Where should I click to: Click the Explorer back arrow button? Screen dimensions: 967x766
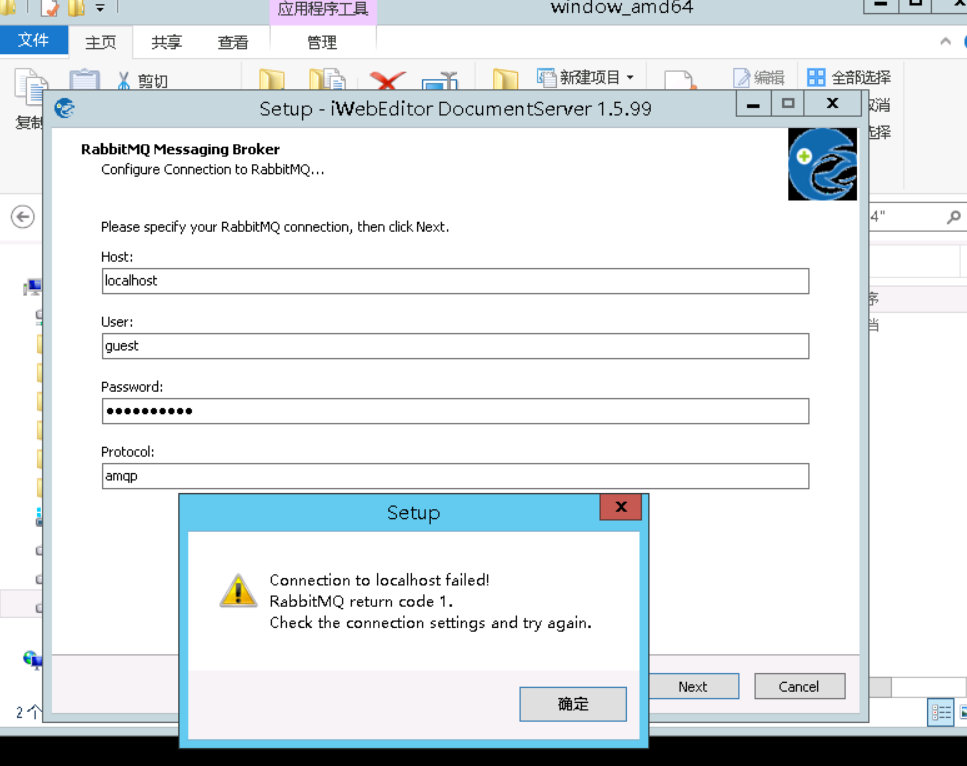pos(23,217)
